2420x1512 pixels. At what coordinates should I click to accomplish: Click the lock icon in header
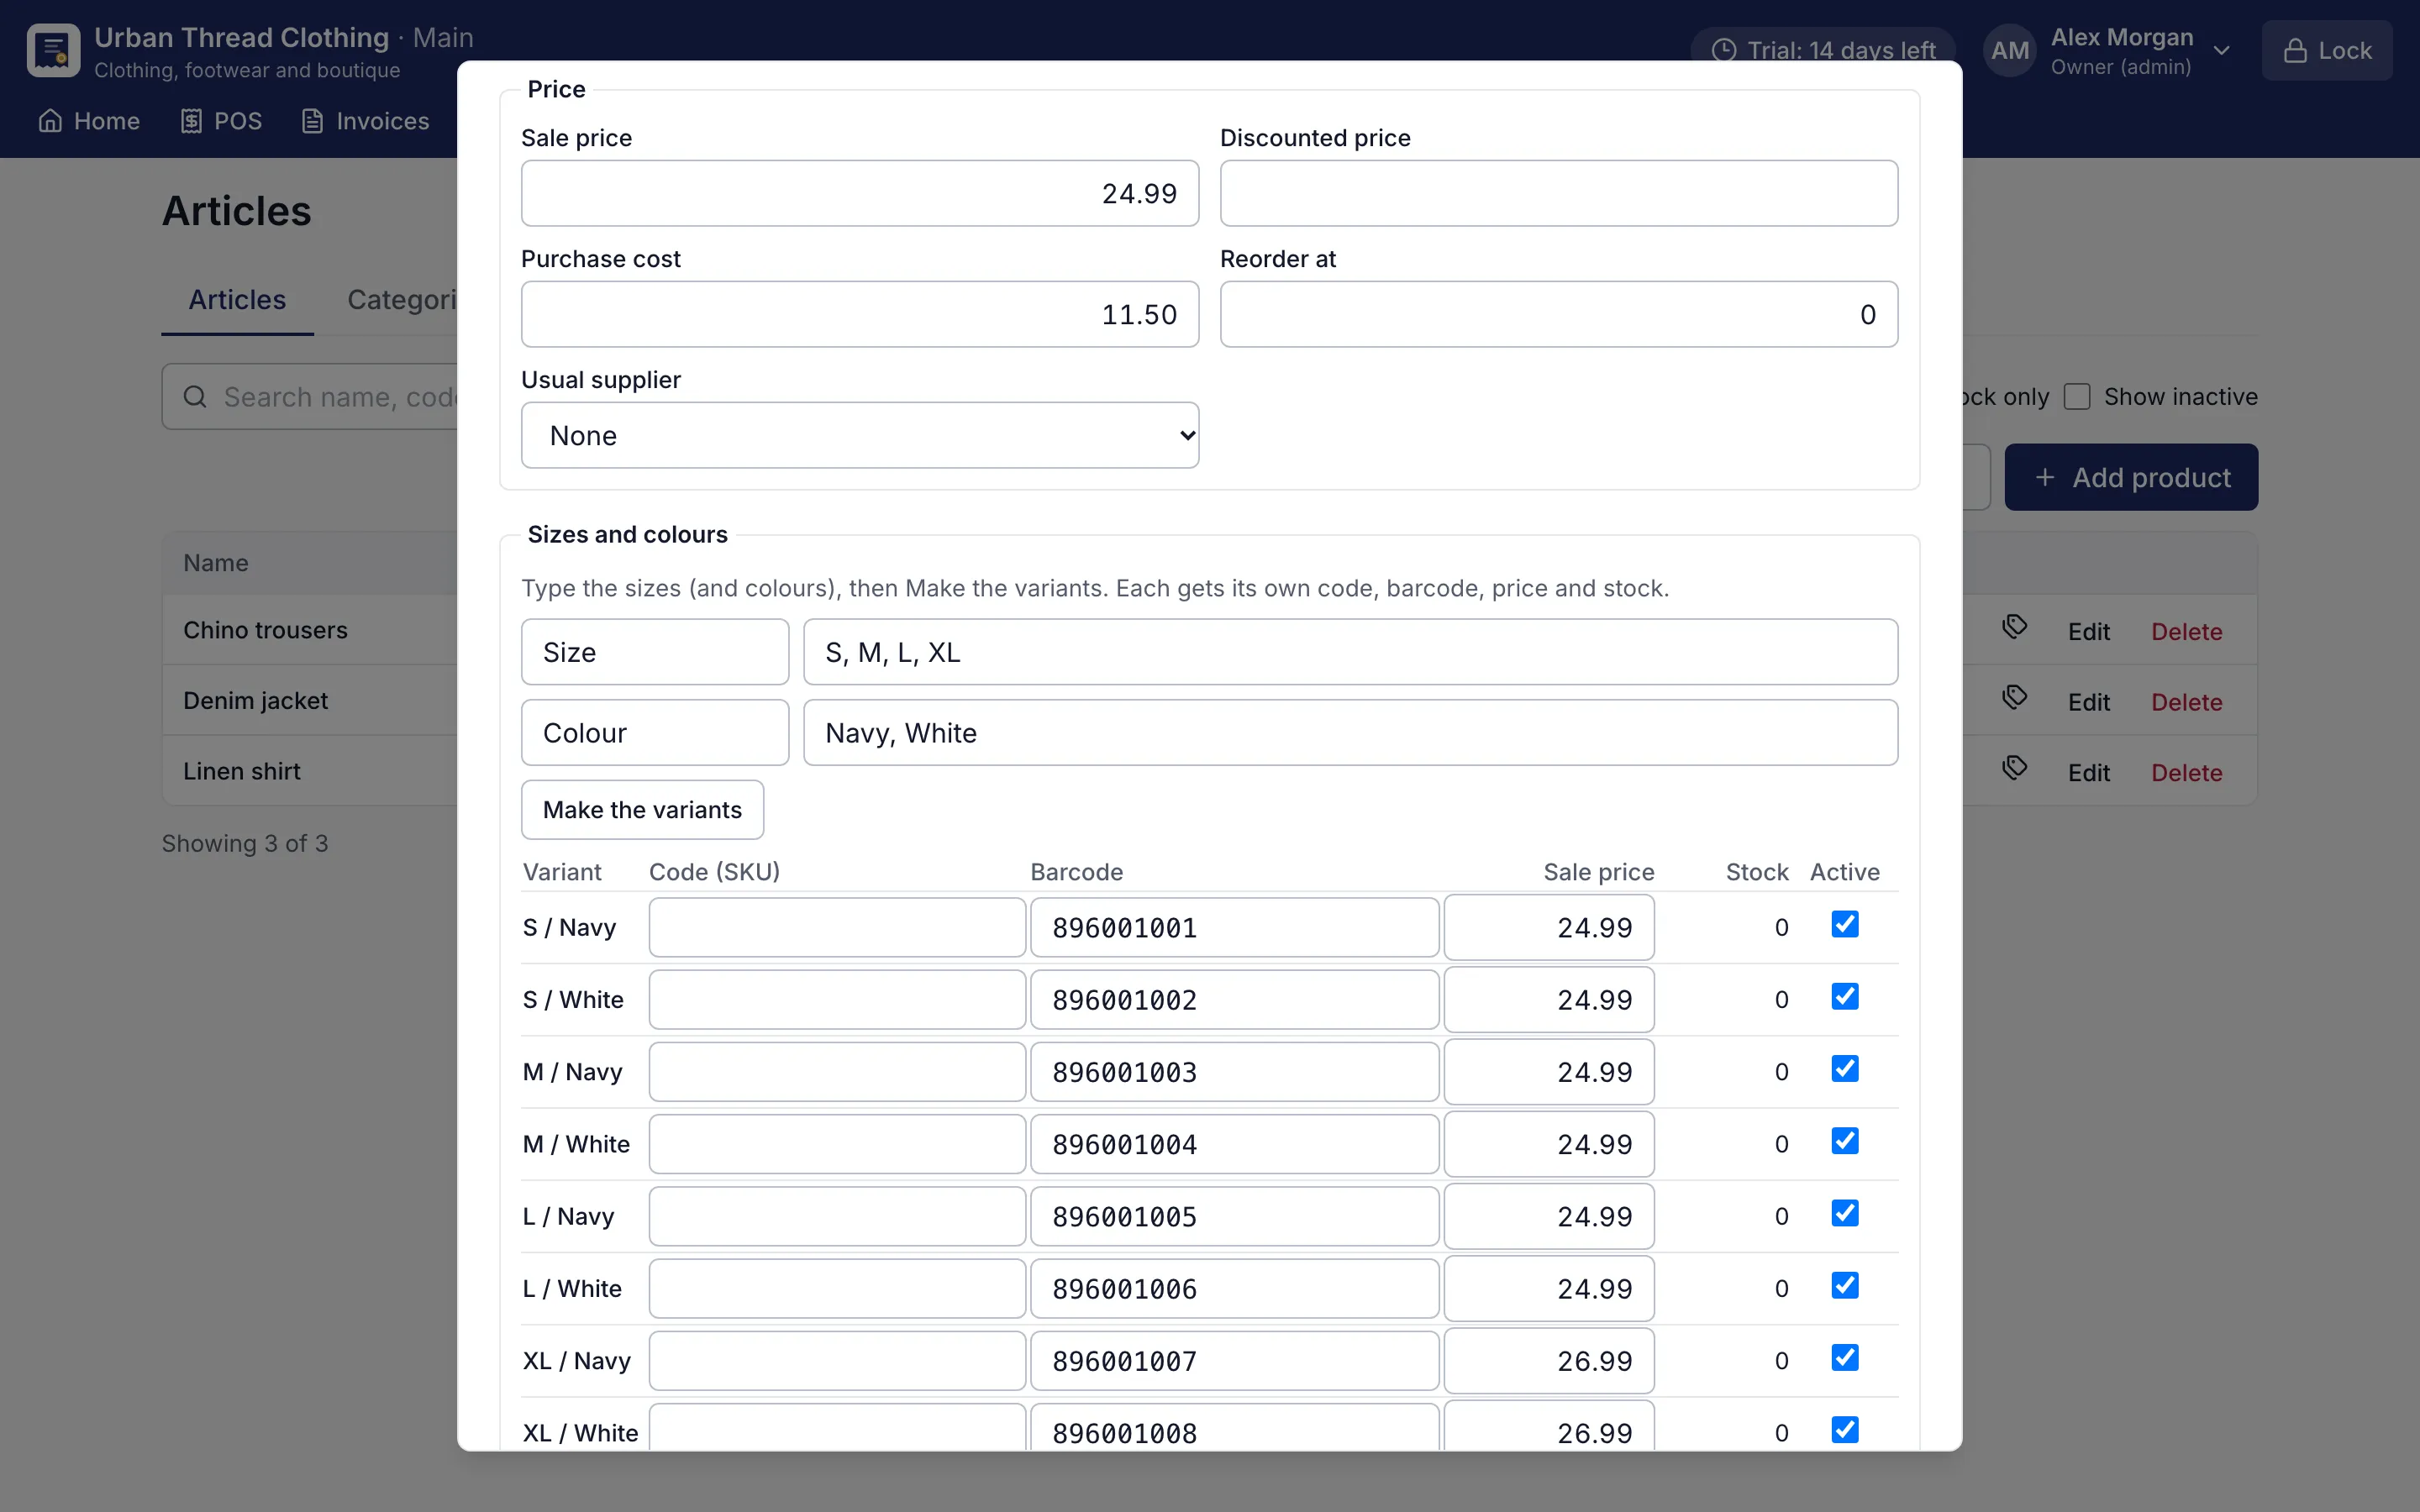pos(2296,50)
